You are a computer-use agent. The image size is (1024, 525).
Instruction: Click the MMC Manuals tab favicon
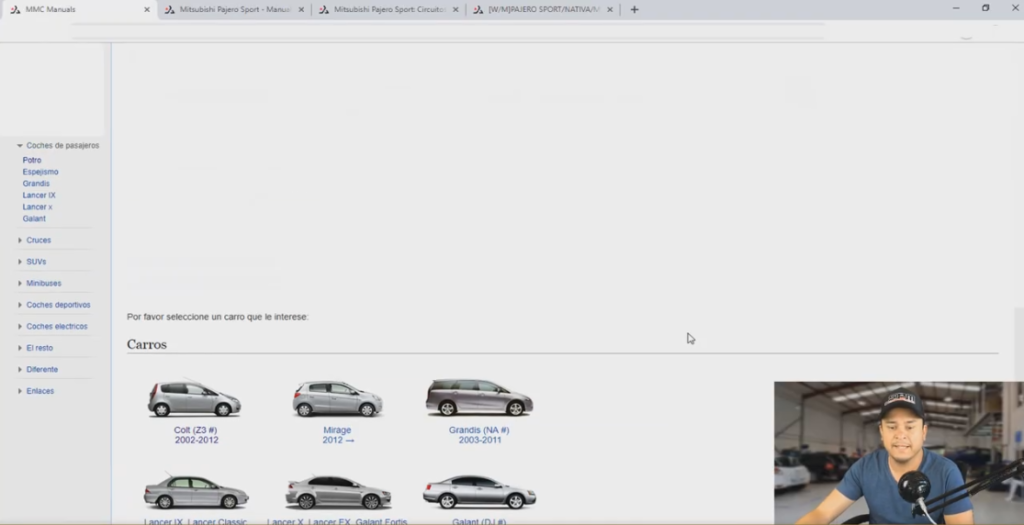click(x=15, y=10)
